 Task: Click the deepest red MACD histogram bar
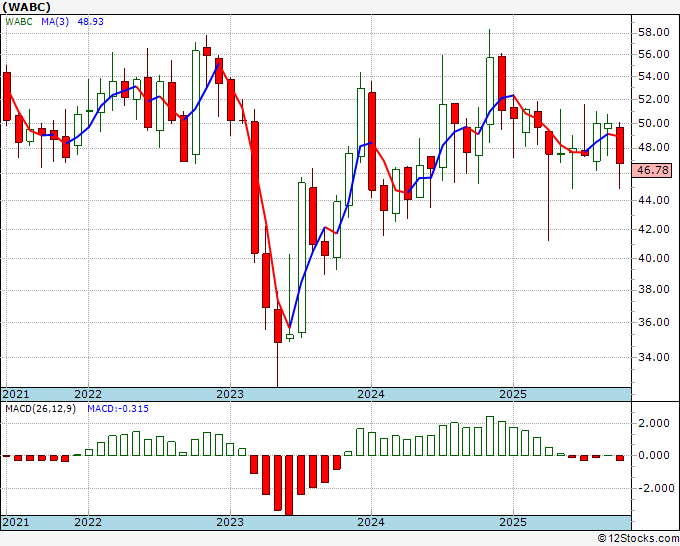click(x=289, y=485)
